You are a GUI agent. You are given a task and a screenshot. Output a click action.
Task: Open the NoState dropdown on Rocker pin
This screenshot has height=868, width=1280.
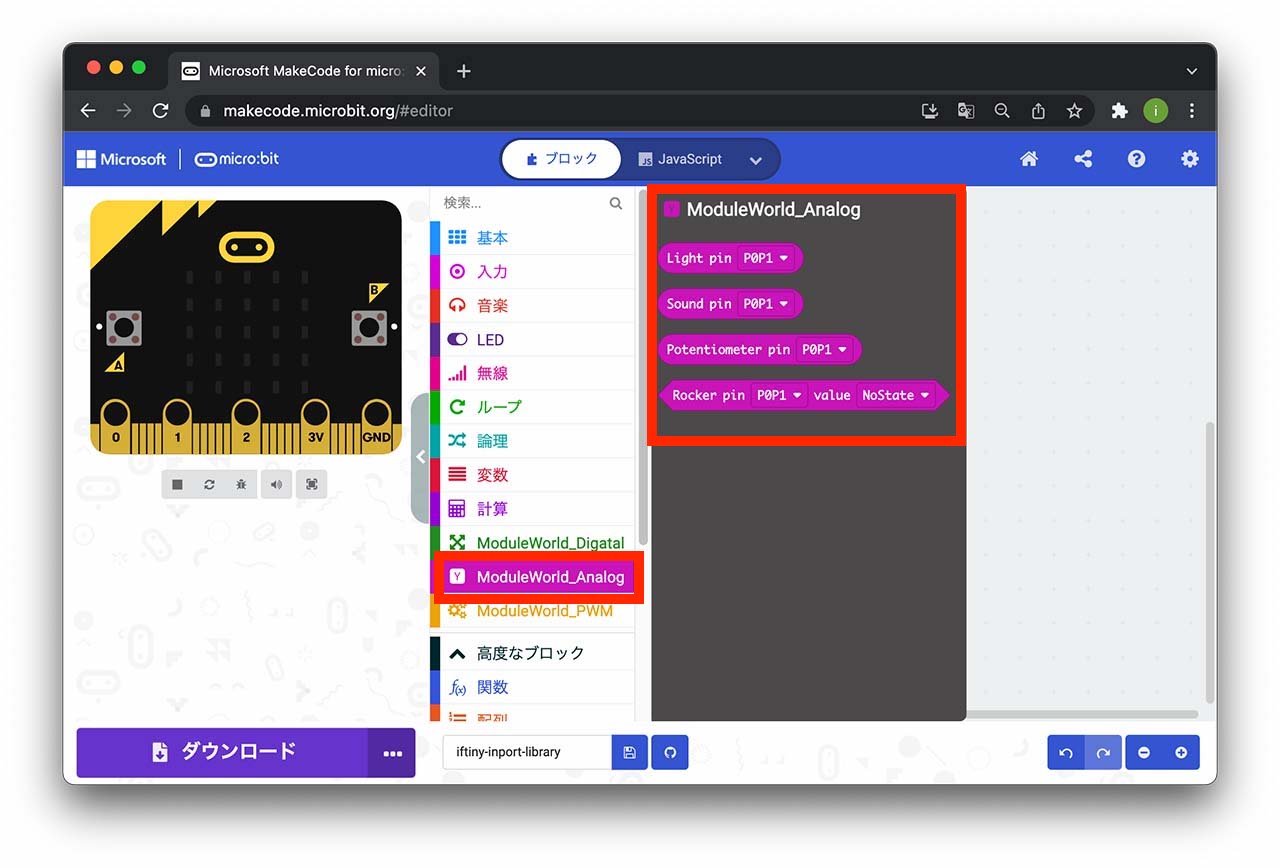pos(896,395)
